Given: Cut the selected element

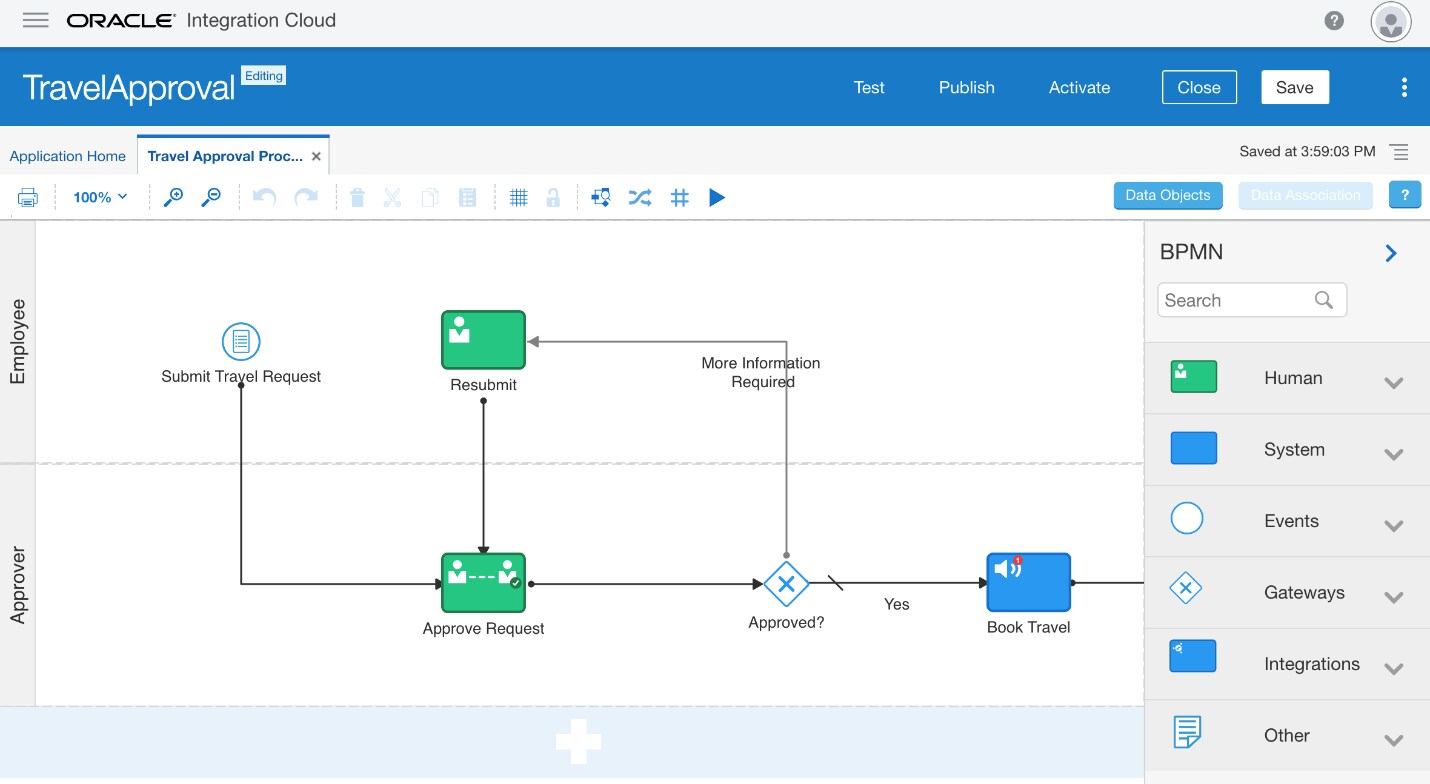Looking at the screenshot, I should click(392, 197).
